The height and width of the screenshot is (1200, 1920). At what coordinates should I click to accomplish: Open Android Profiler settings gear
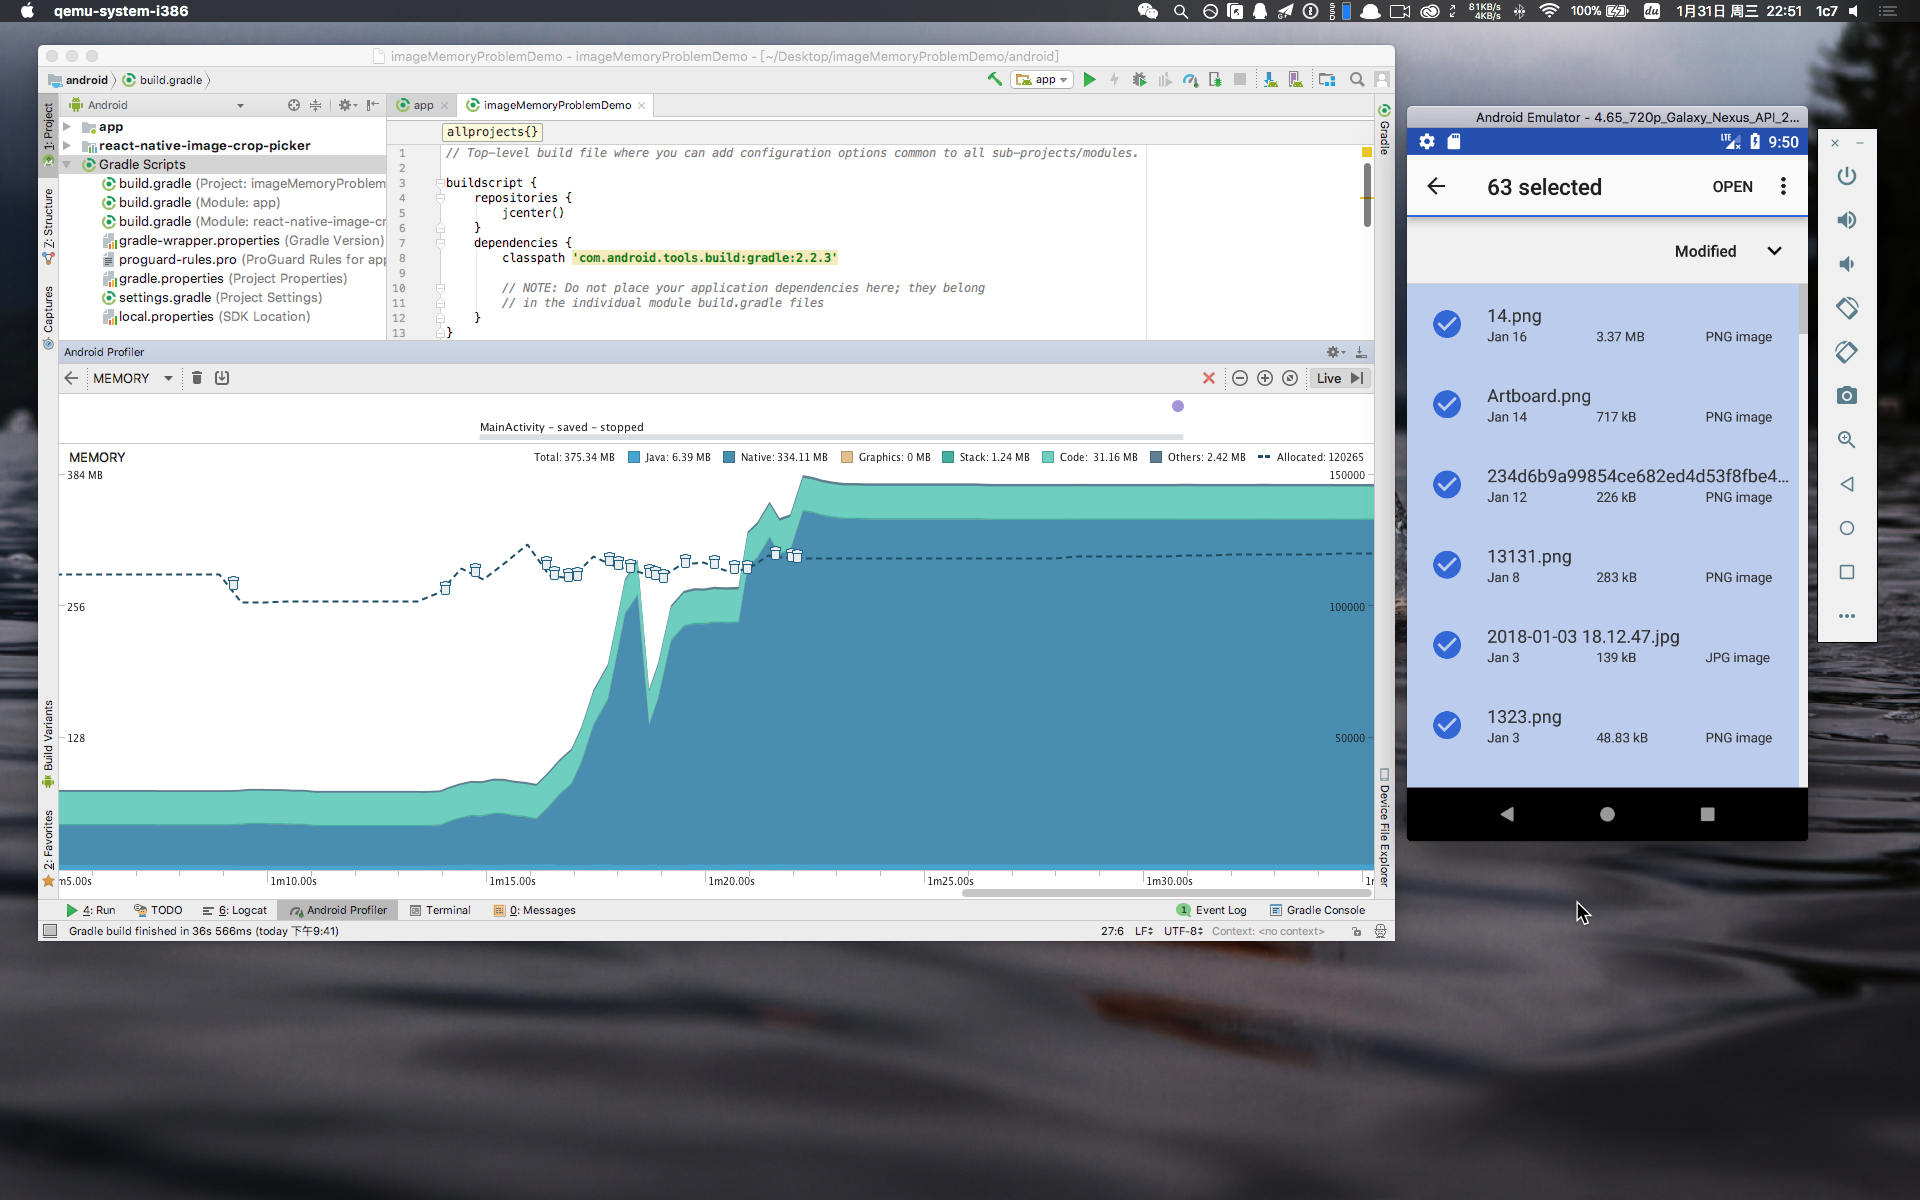click(1335, 352)
